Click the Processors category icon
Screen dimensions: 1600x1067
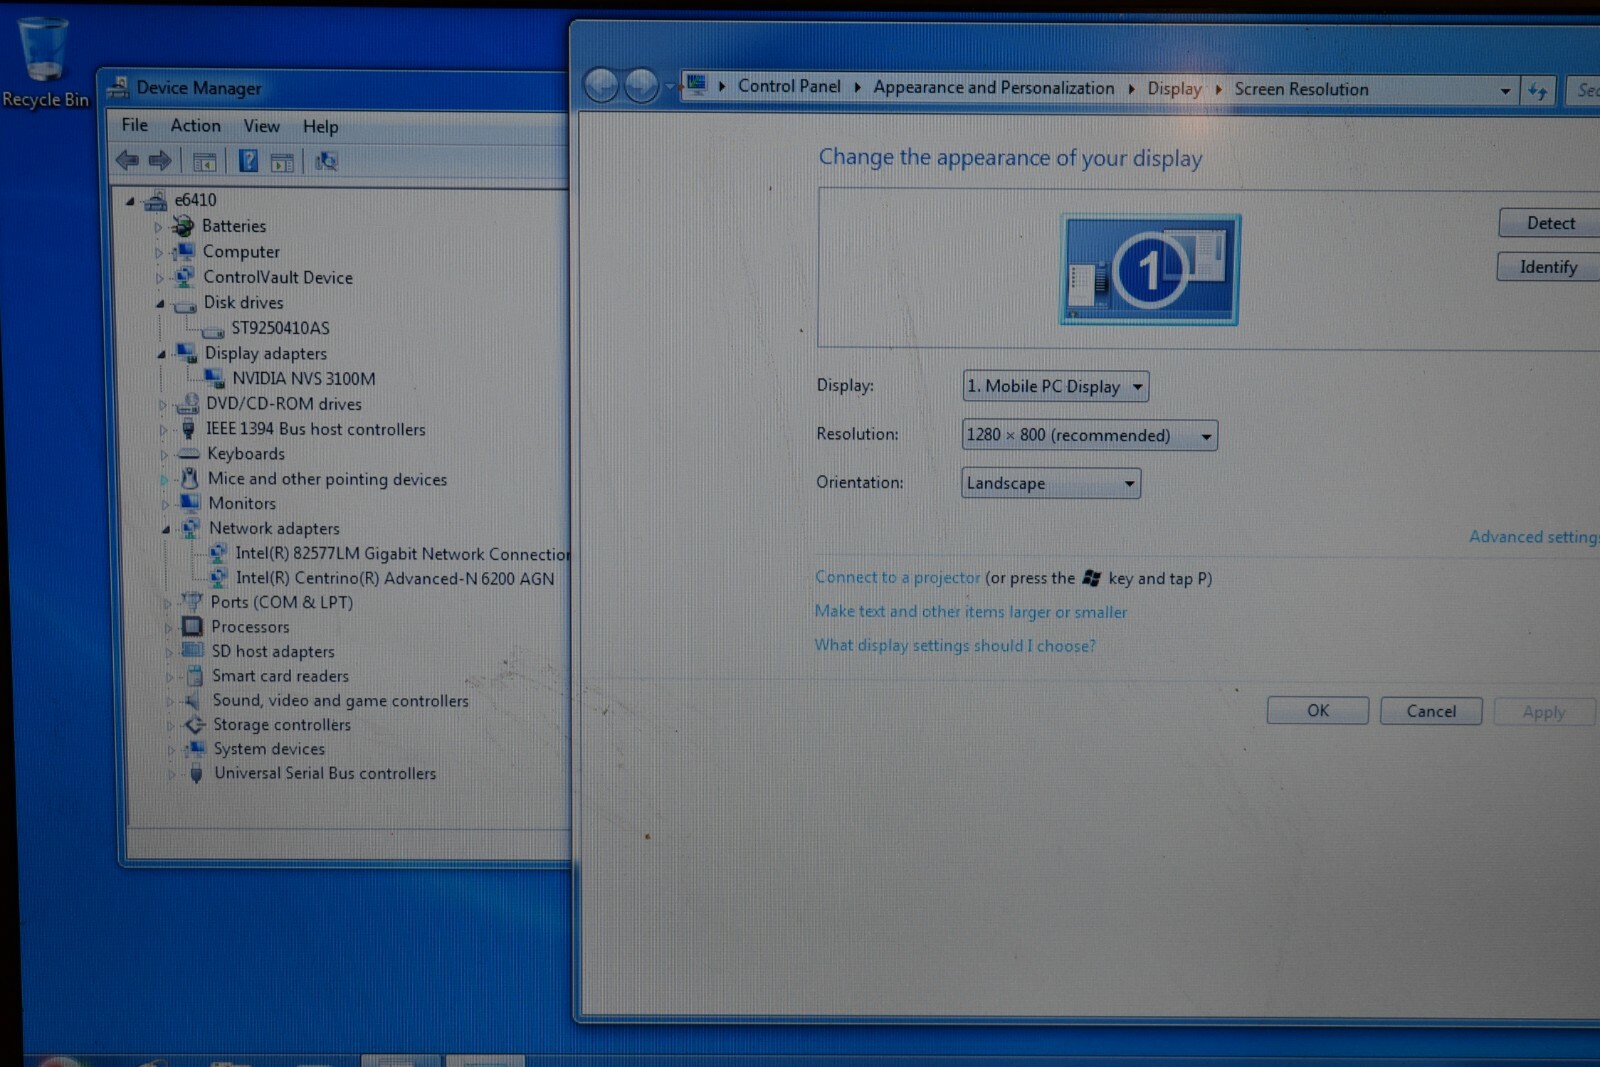193,627
